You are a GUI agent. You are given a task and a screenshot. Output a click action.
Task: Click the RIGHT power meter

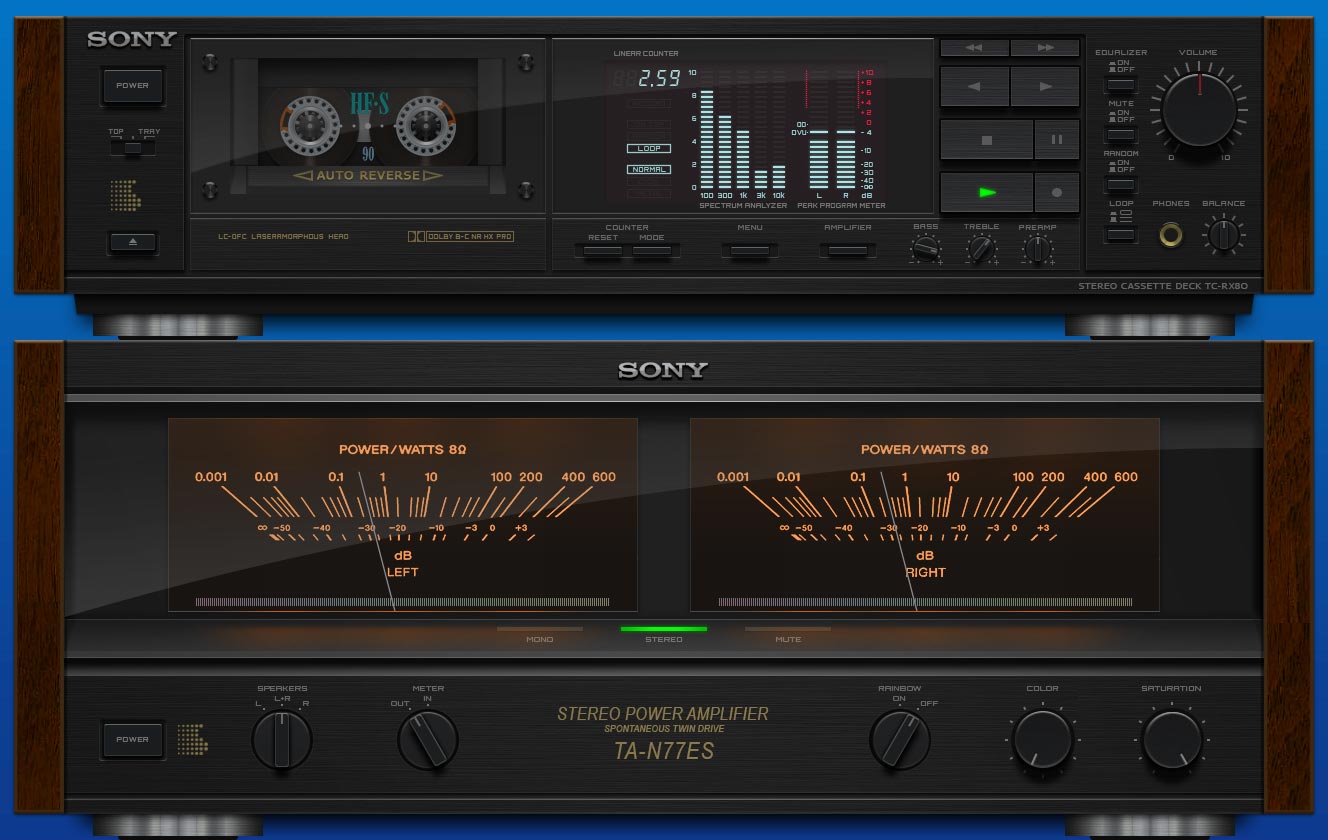(925, 515)
